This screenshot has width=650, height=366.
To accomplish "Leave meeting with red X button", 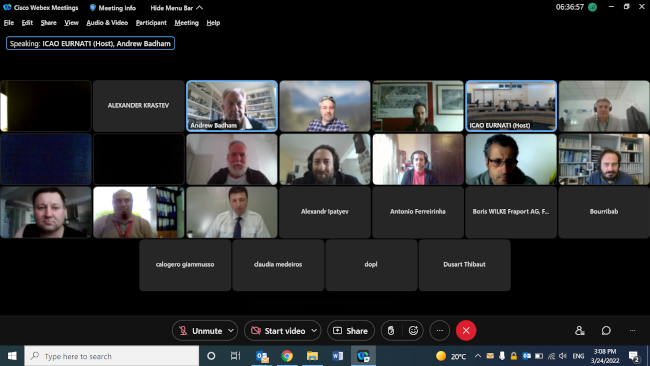I will (x=466, y=330).
